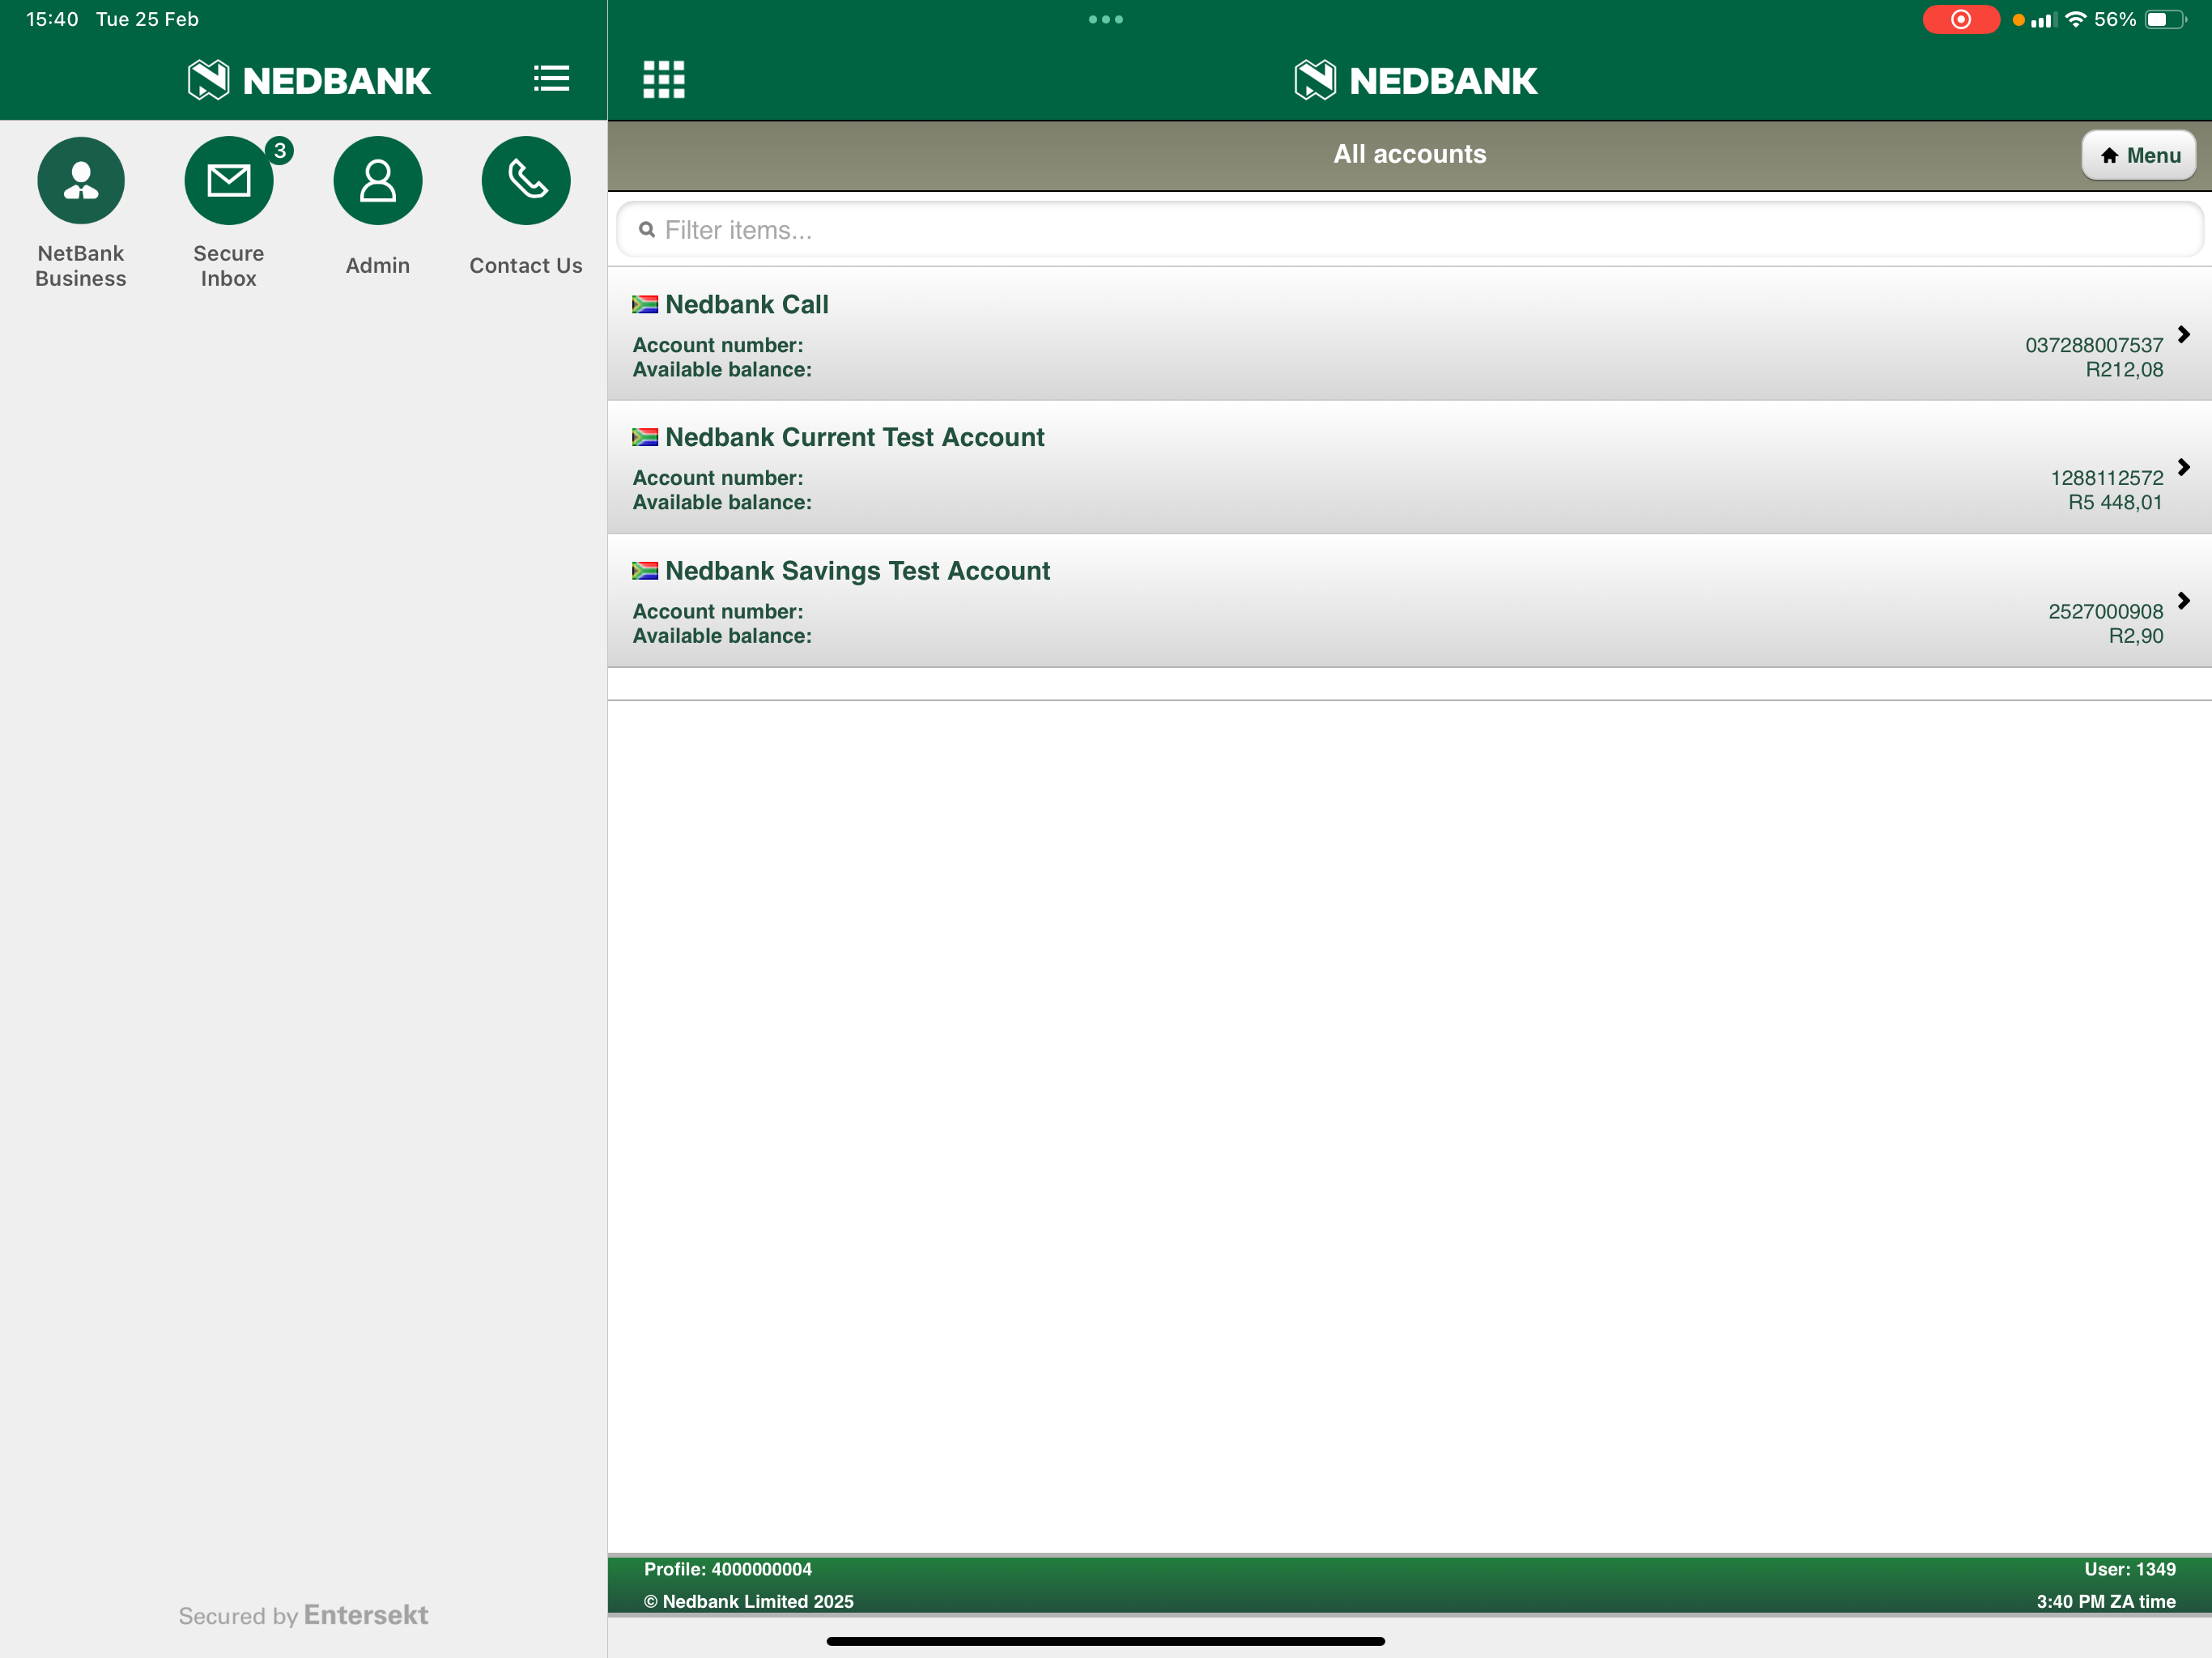Image resolution: width=2212 pixels, height=1658 pixels.
Task: Open the Secure Inbox envelope icon
Action: point(229,181)
